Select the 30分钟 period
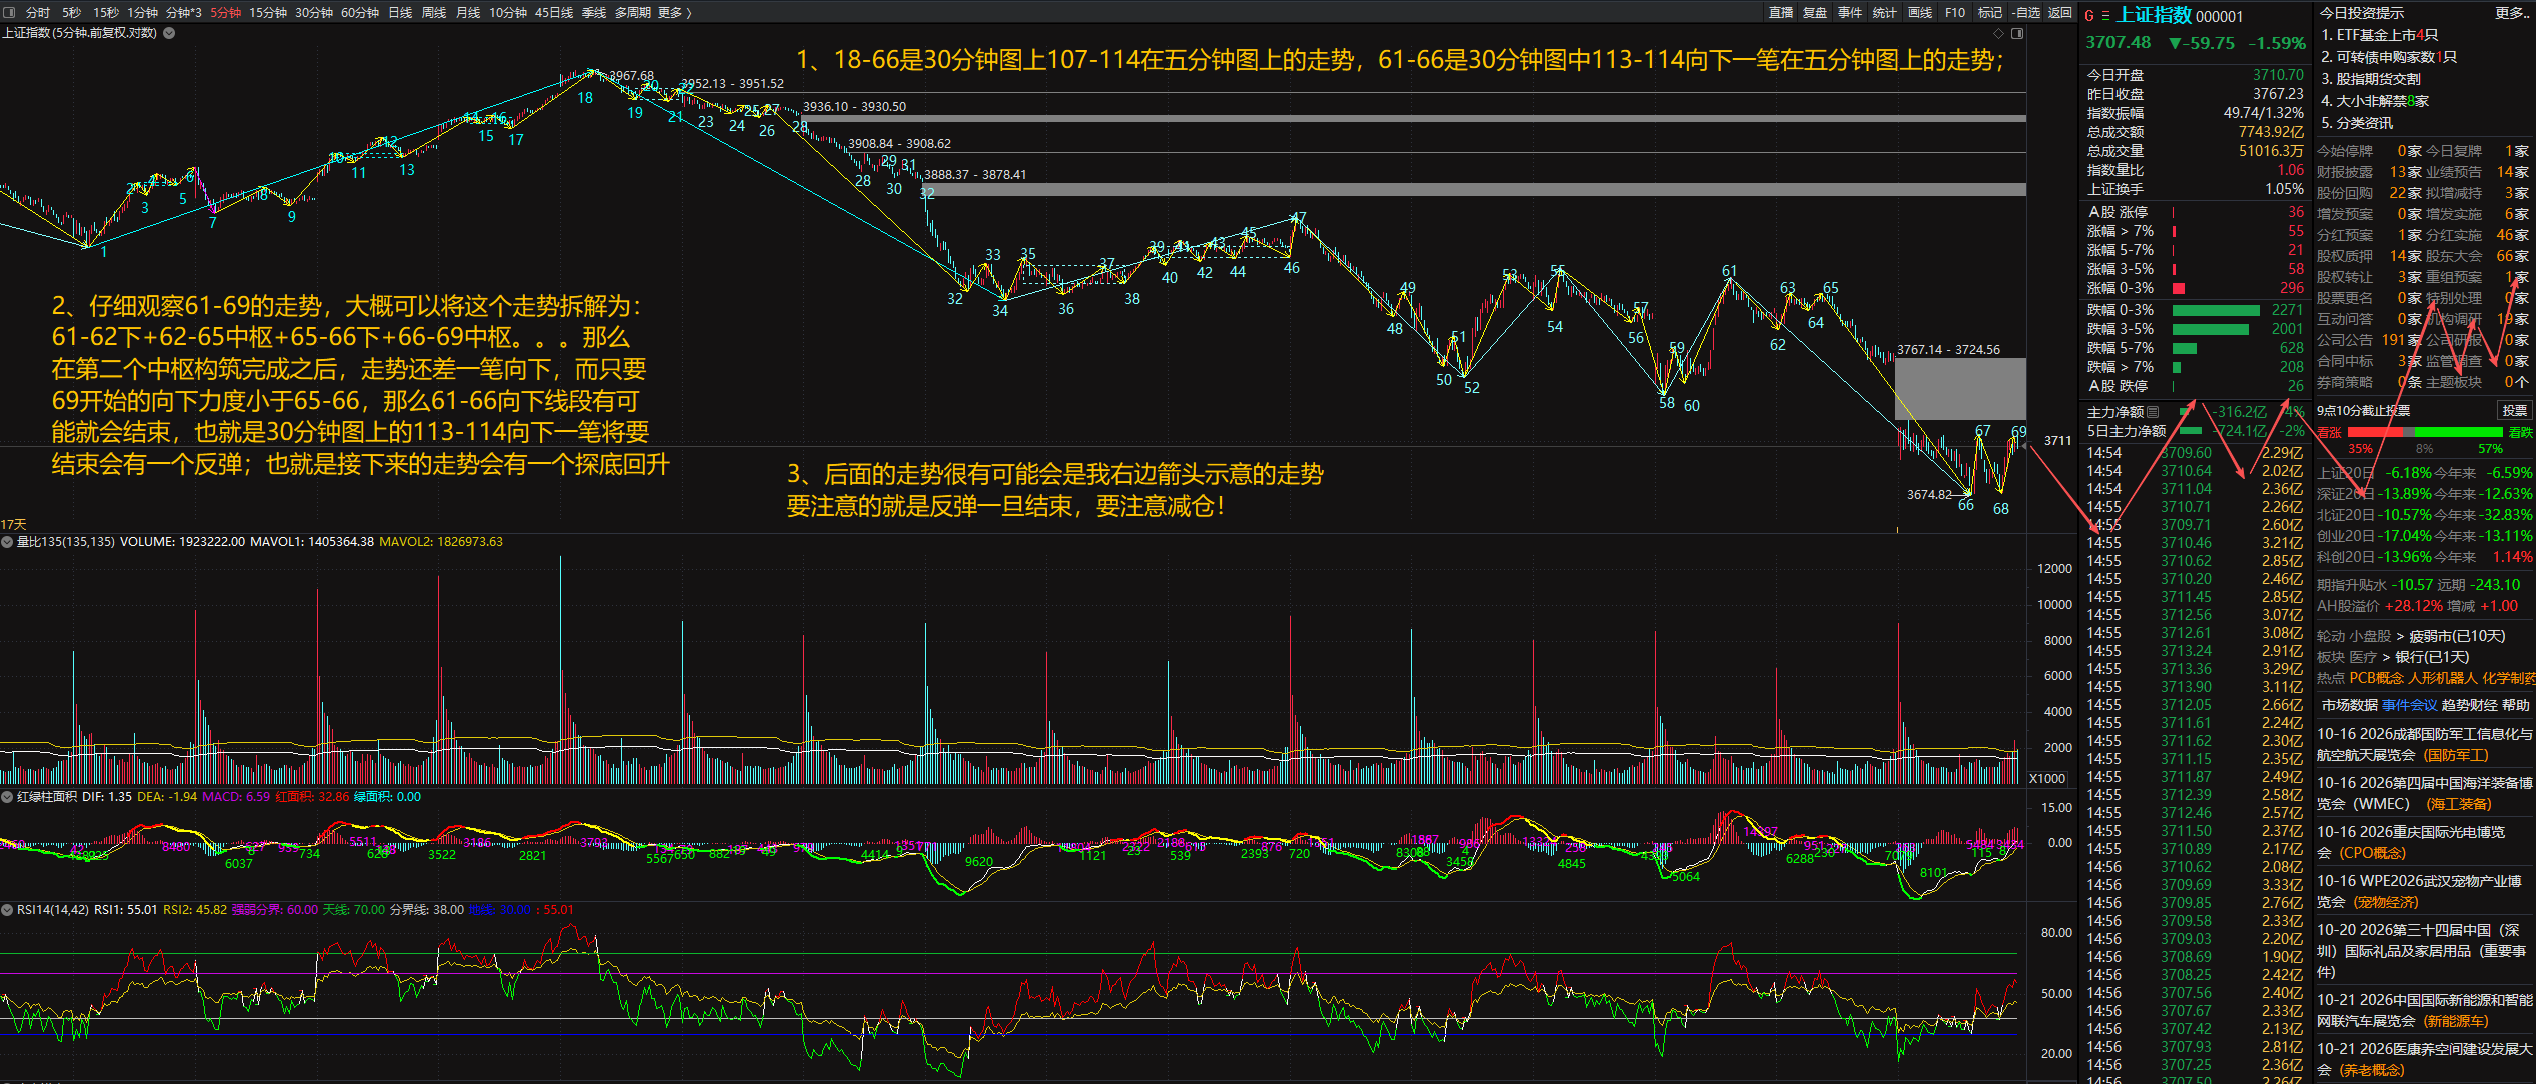The height and width of the screenshot is (1084, 2536). pos(314,12)
